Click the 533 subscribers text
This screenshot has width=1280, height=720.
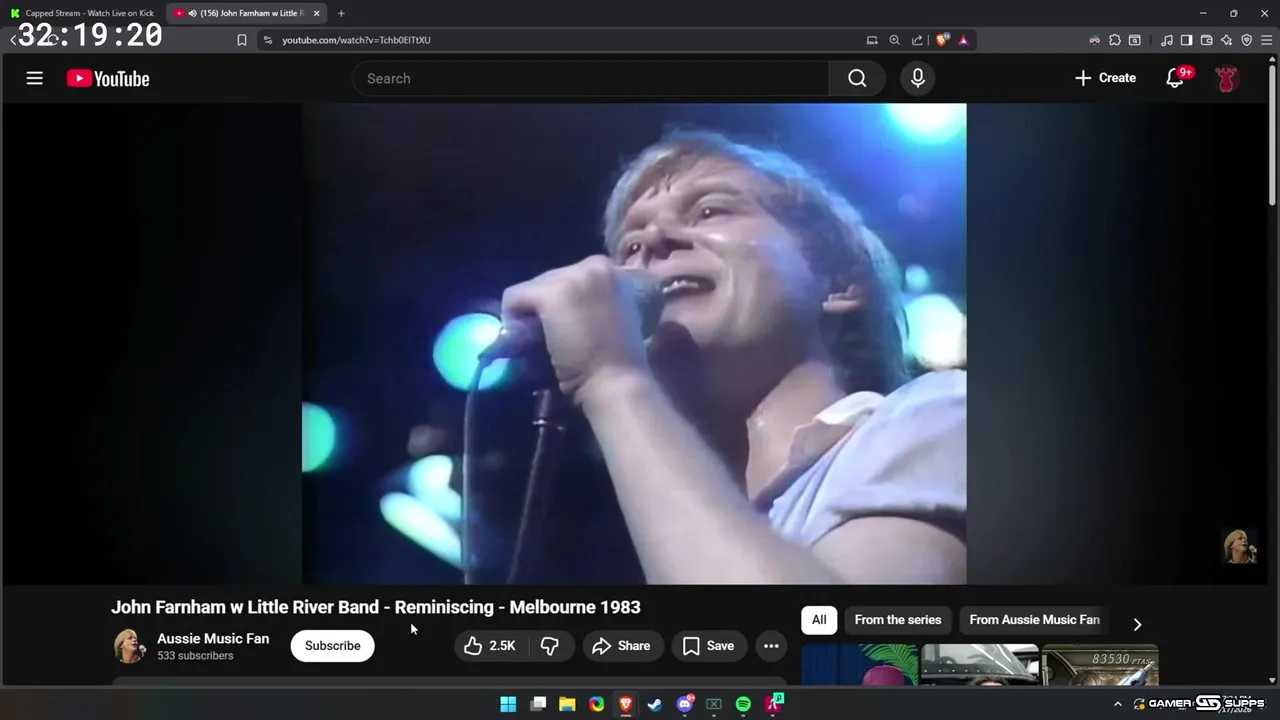click(x=195, y=656)
